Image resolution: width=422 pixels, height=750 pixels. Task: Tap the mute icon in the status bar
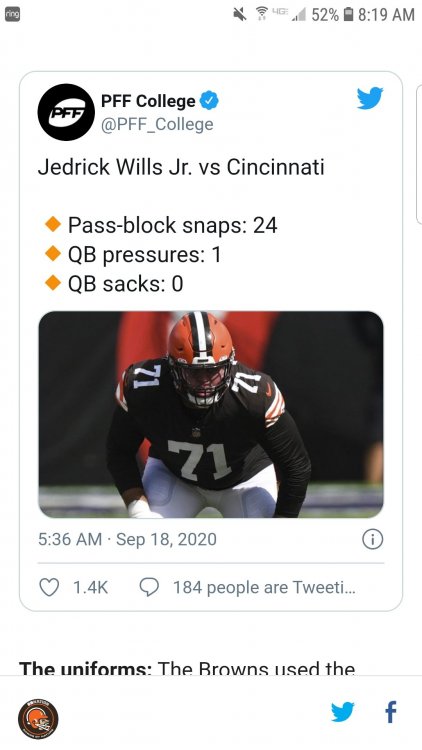tap(240, 14)
